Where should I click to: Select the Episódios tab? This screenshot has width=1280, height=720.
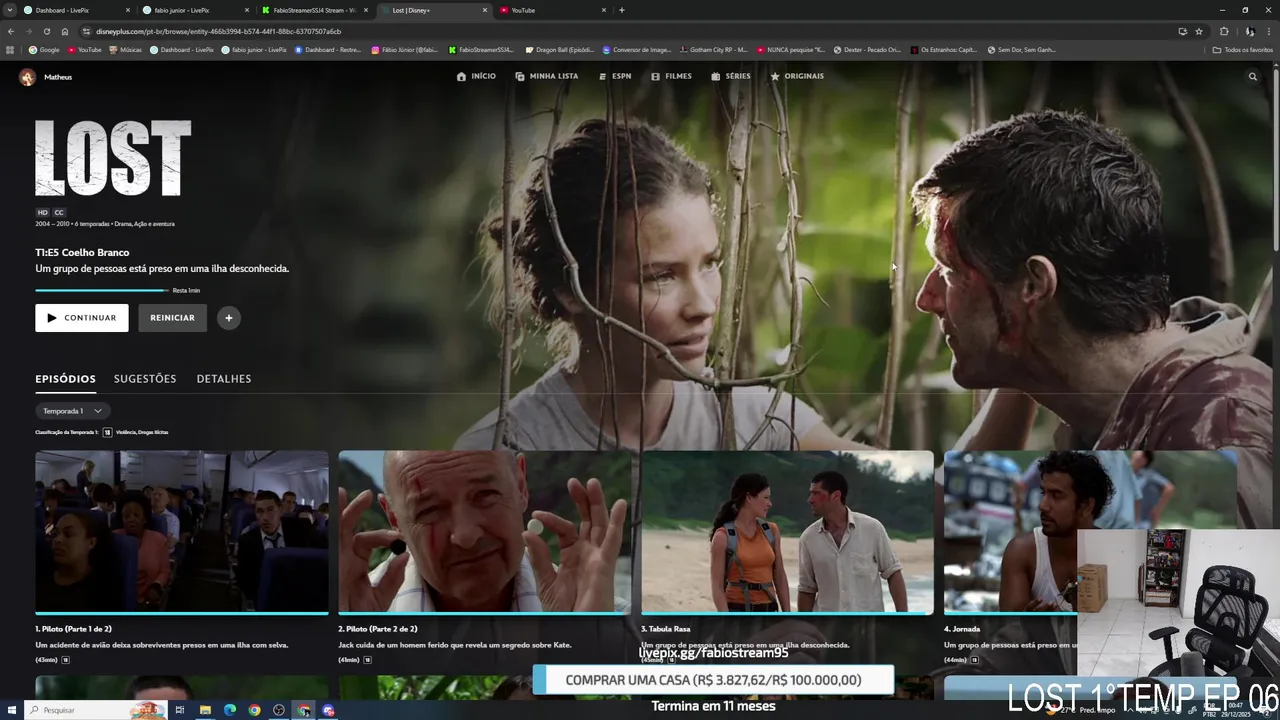coord(65,379)
